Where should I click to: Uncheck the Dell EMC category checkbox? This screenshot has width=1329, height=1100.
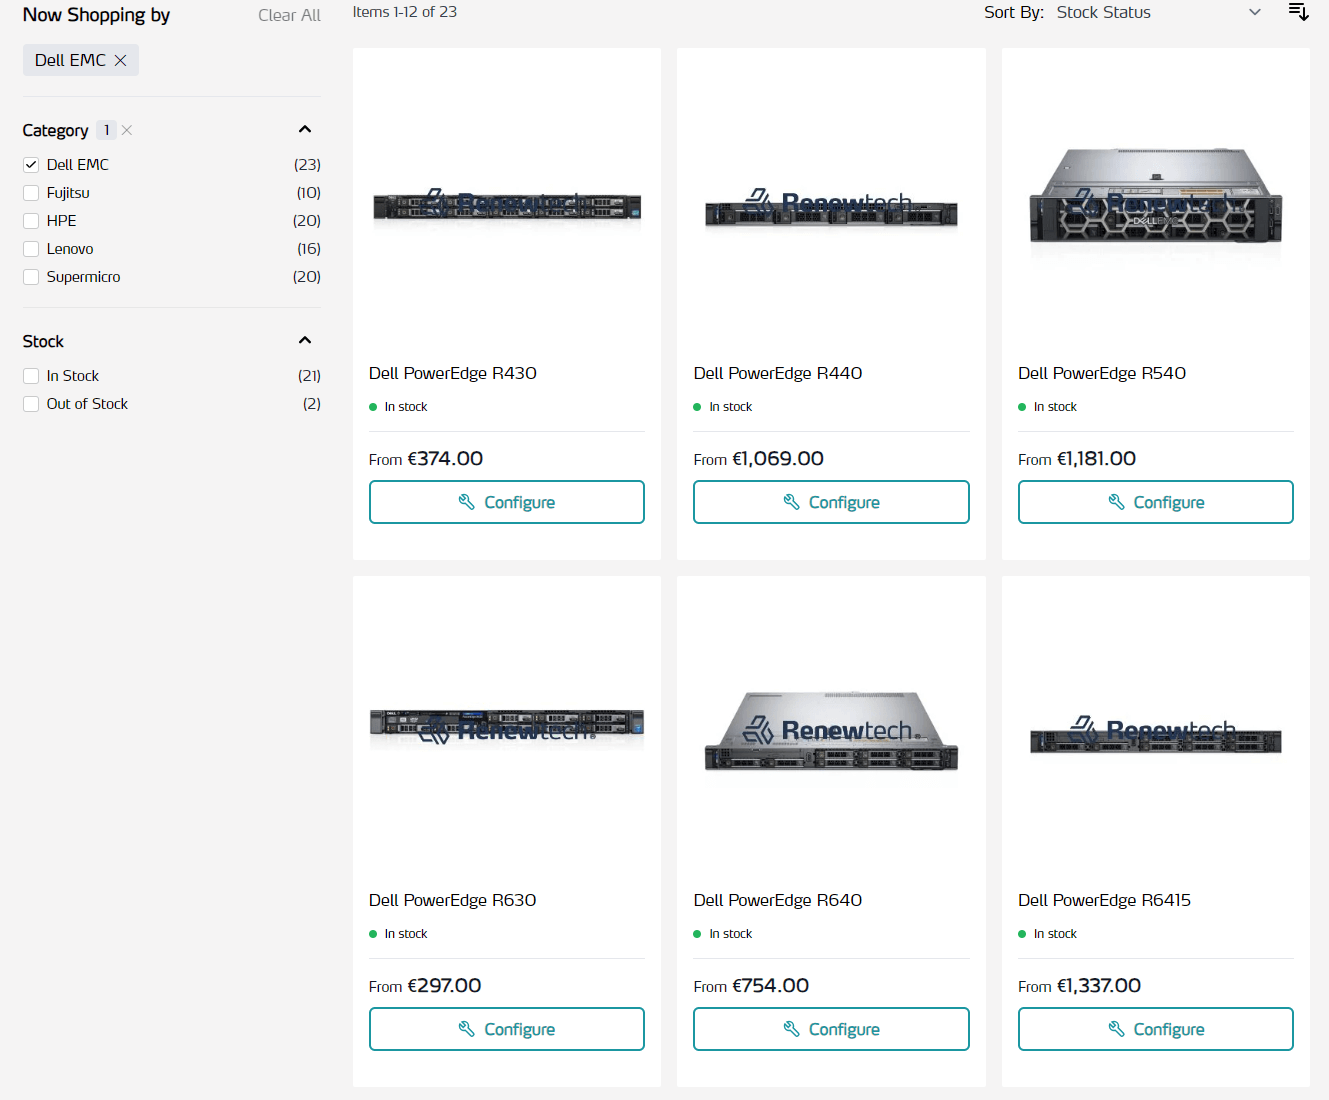pos(31,165)
